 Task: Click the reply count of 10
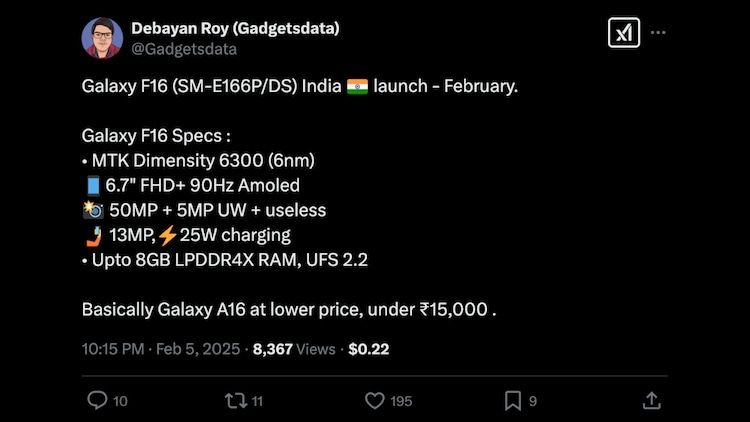tap(120, 401)
